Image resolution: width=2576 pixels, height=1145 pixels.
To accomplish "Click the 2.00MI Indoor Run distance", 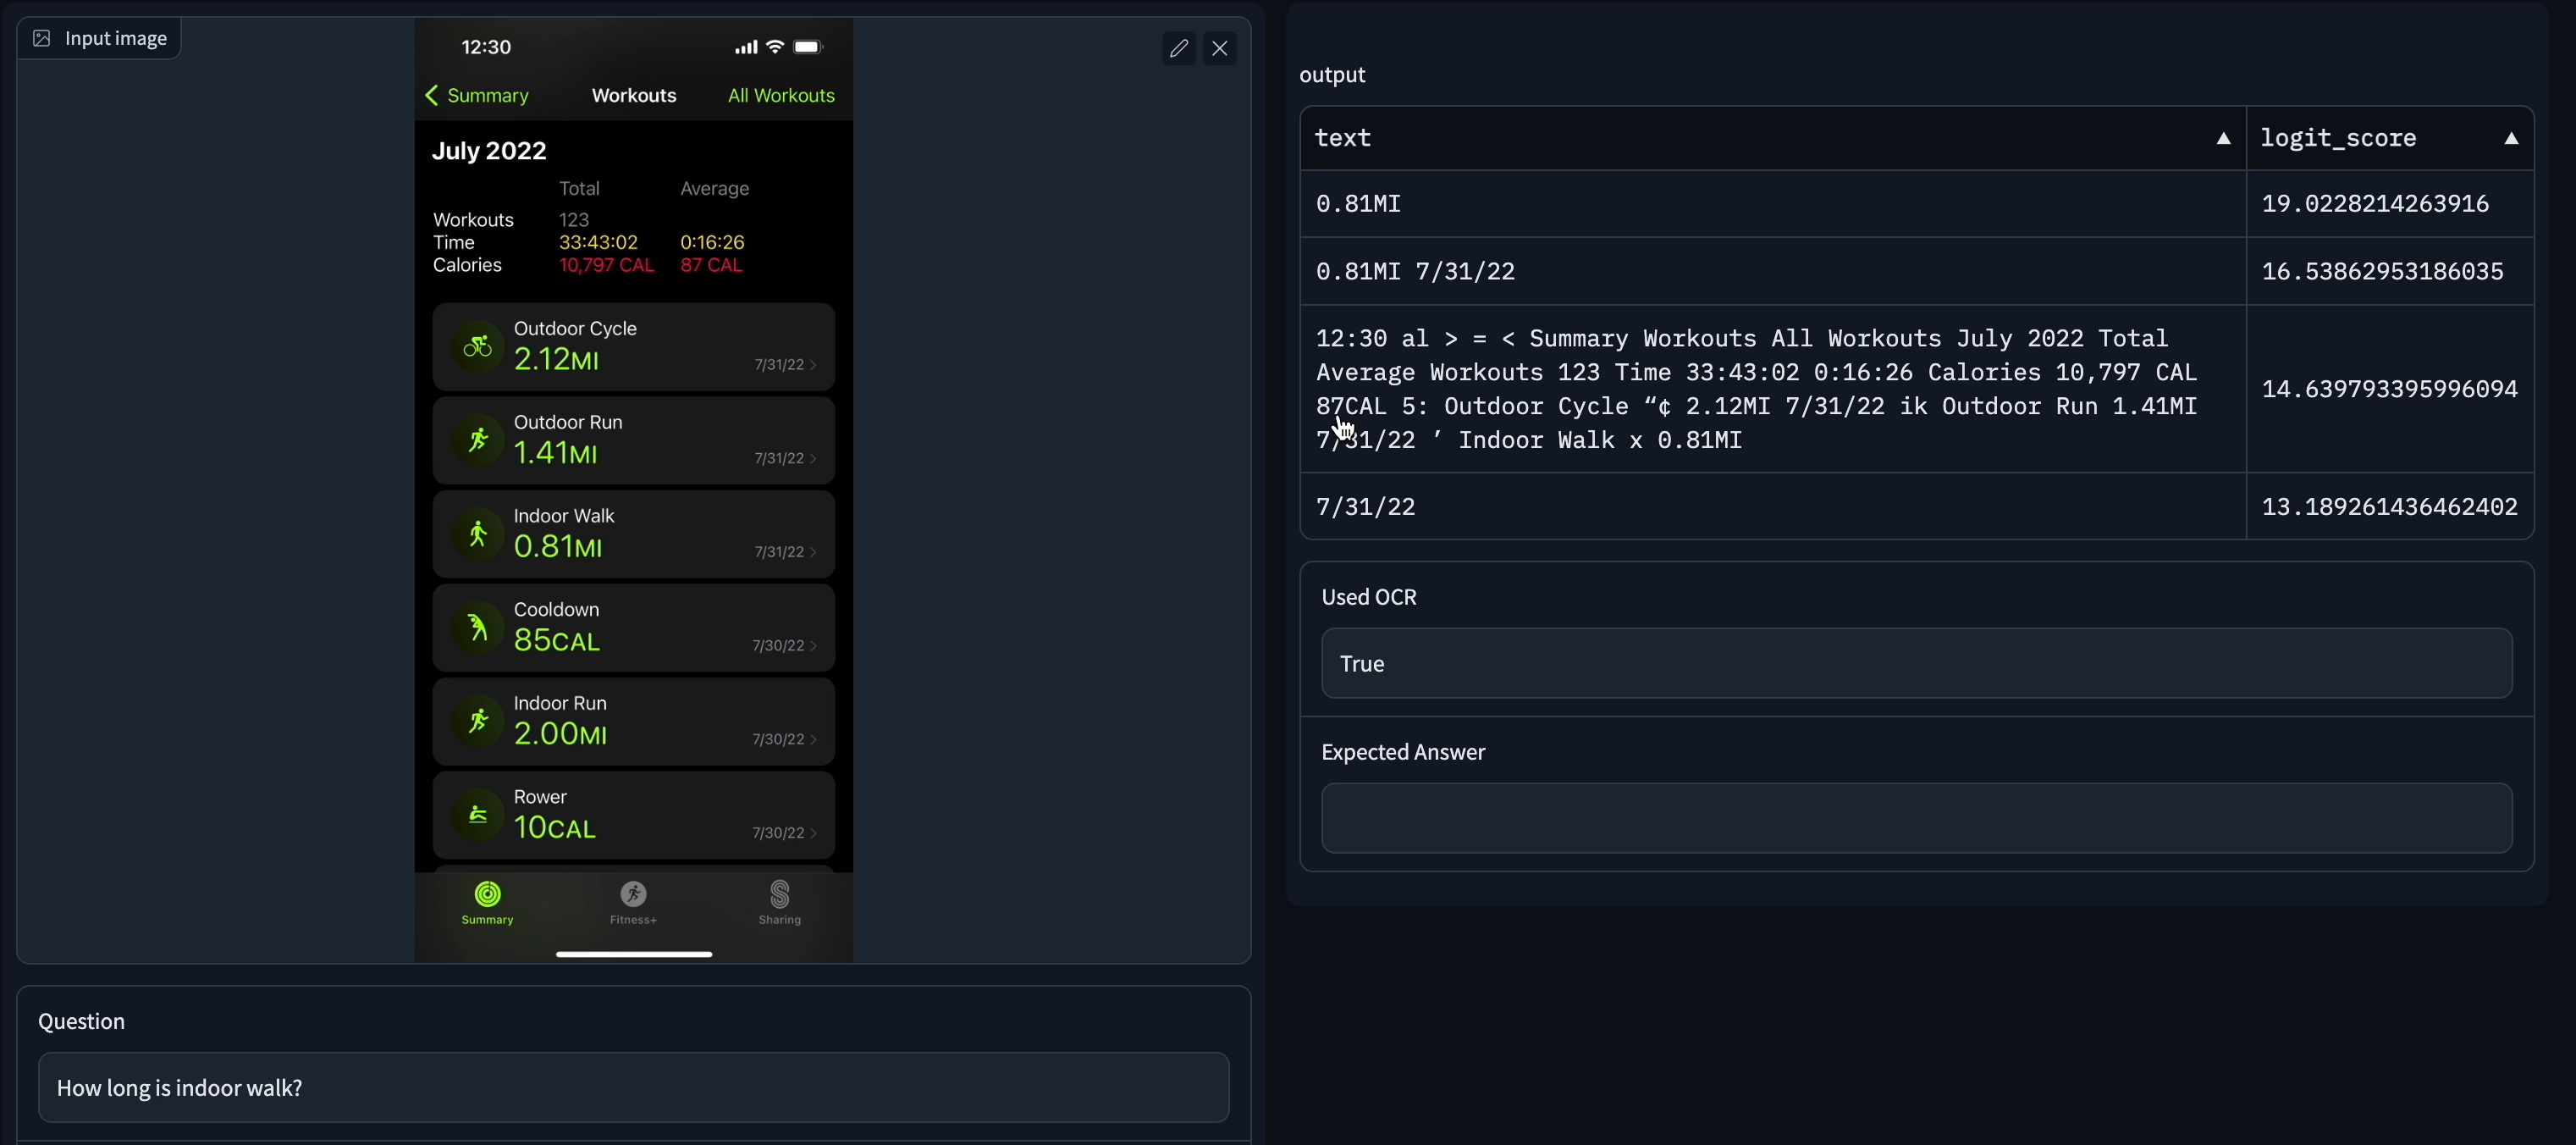I will click(560, 734).
